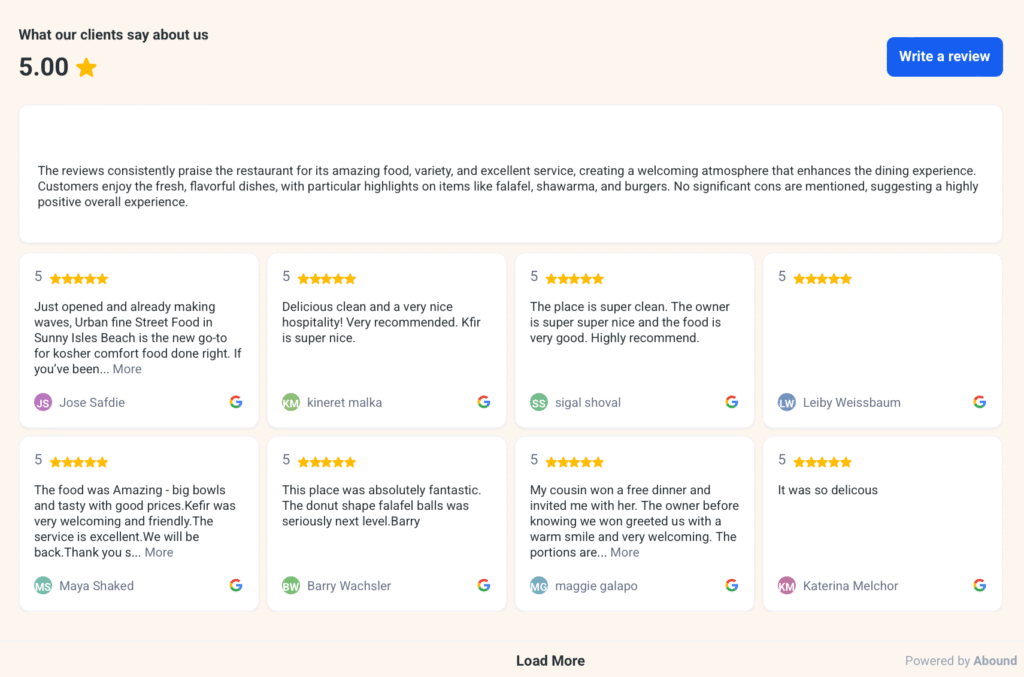
Task: Click the AI review summary paragraph
Action: tap(508, 186)
